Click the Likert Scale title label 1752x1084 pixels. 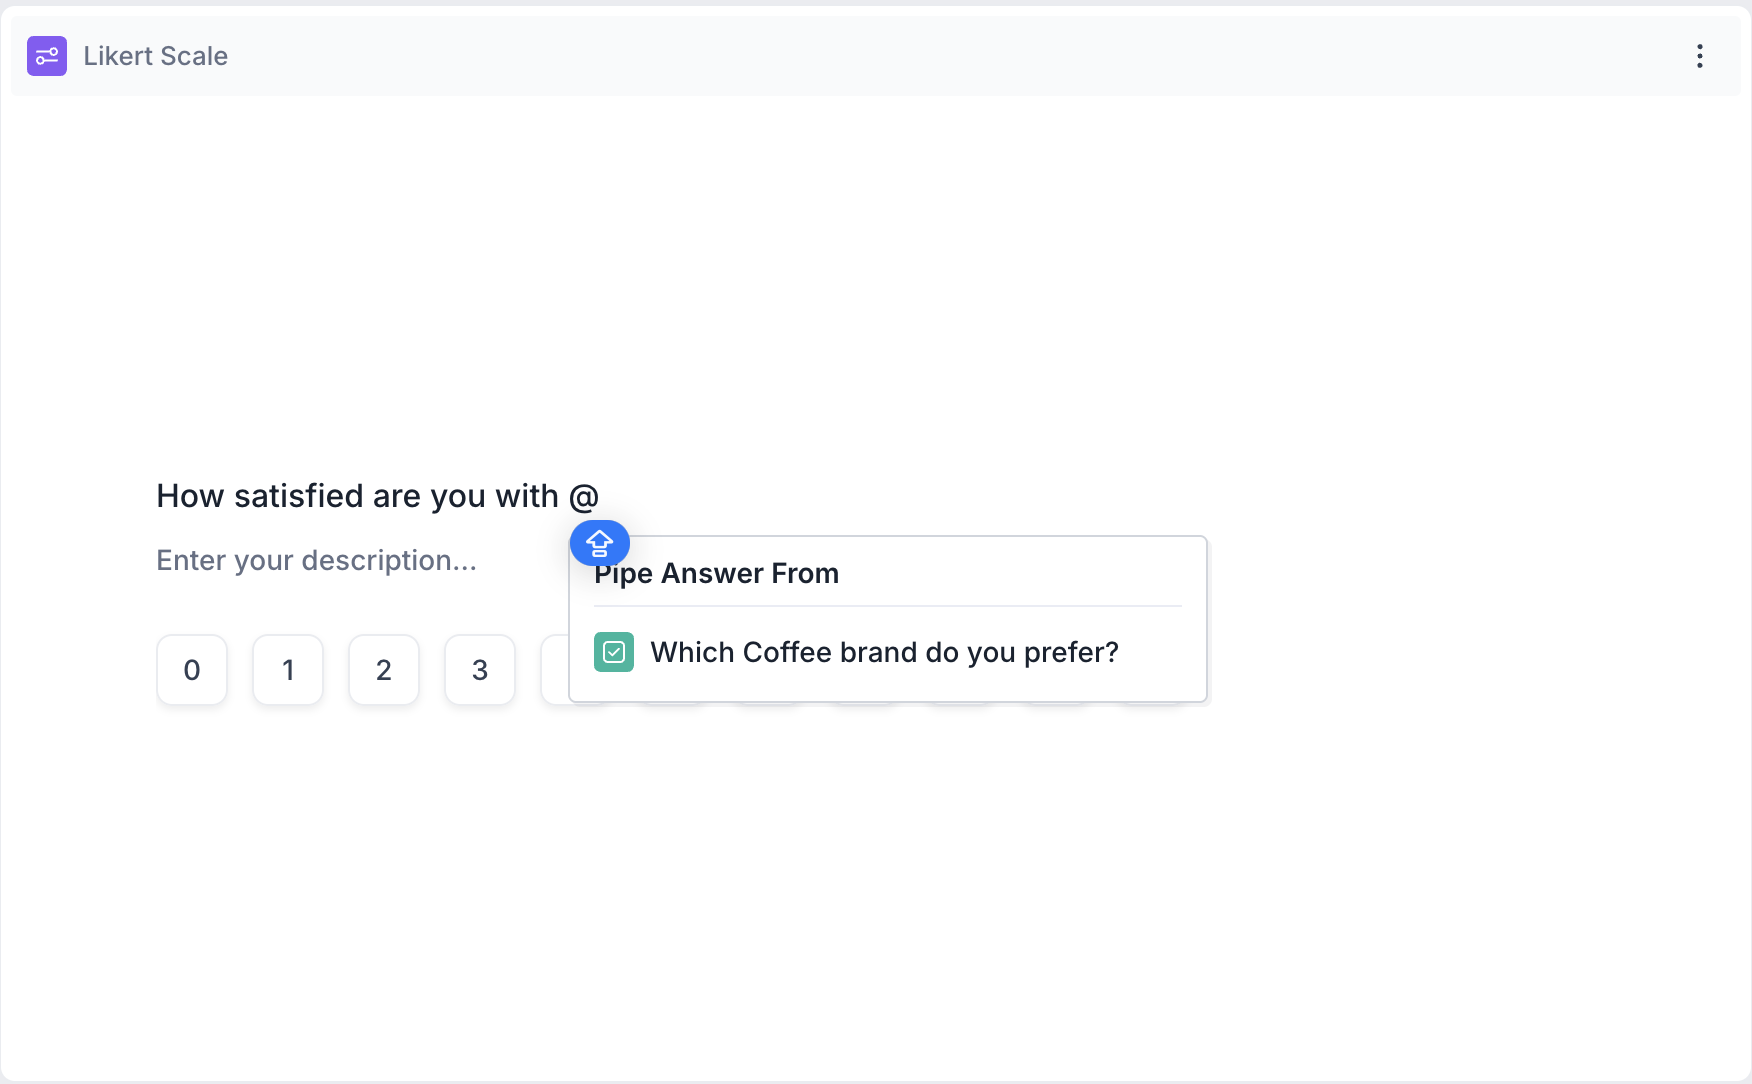[x=155, y=56]
